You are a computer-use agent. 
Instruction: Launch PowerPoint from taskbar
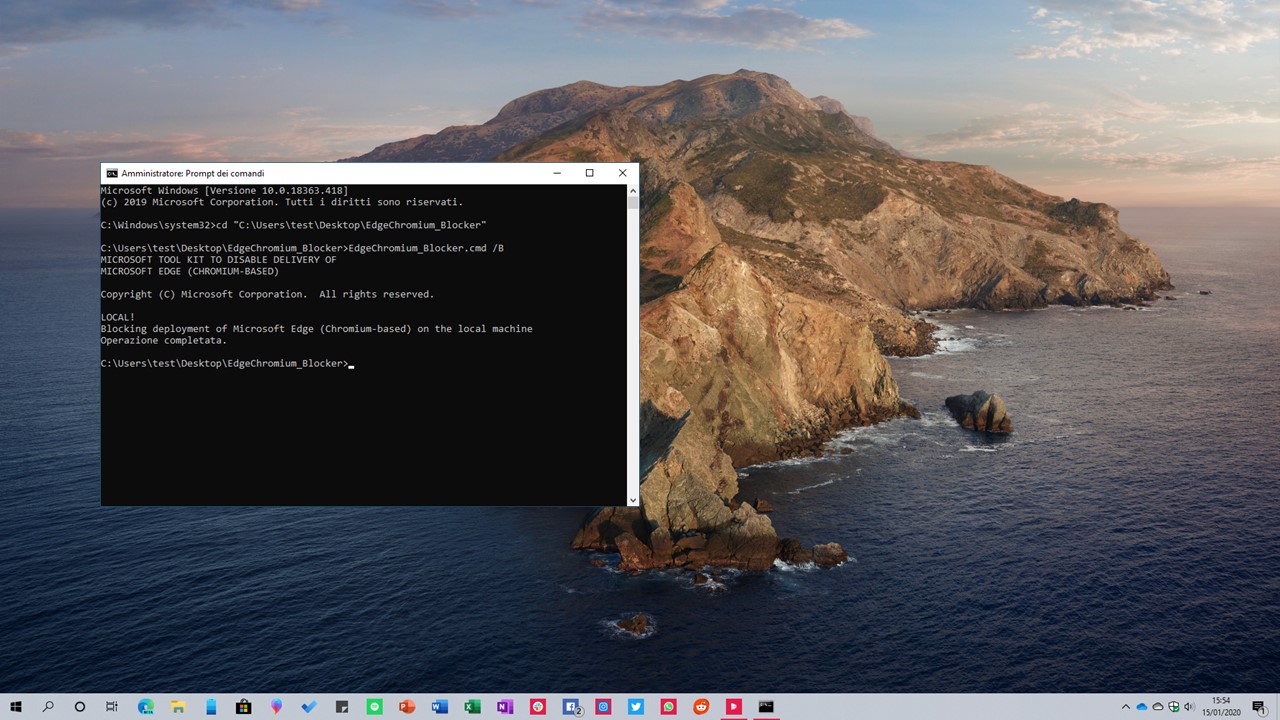coord(407,706)
